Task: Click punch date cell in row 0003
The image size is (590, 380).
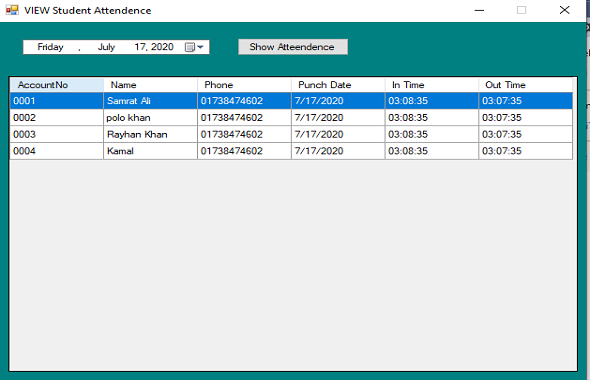Action: (x=338, y=134)
